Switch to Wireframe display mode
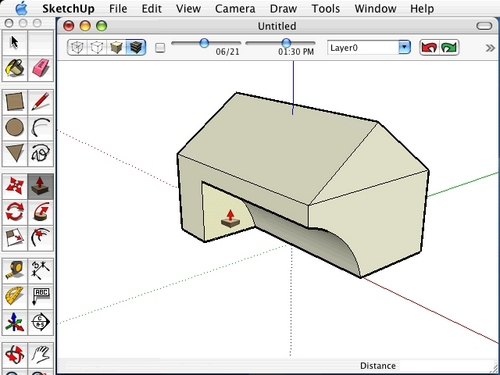The height and width of the screenshot is (375, 500). [x=77, y=48]
